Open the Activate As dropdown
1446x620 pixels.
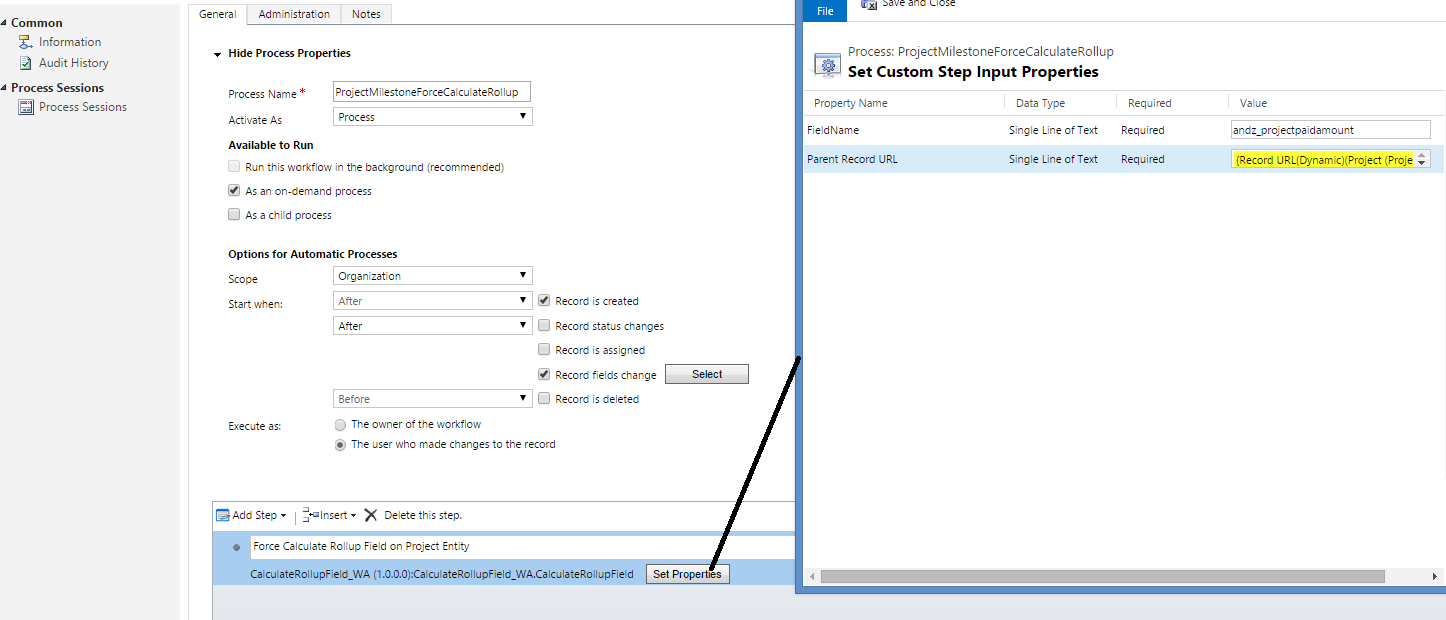click(432, 117)
